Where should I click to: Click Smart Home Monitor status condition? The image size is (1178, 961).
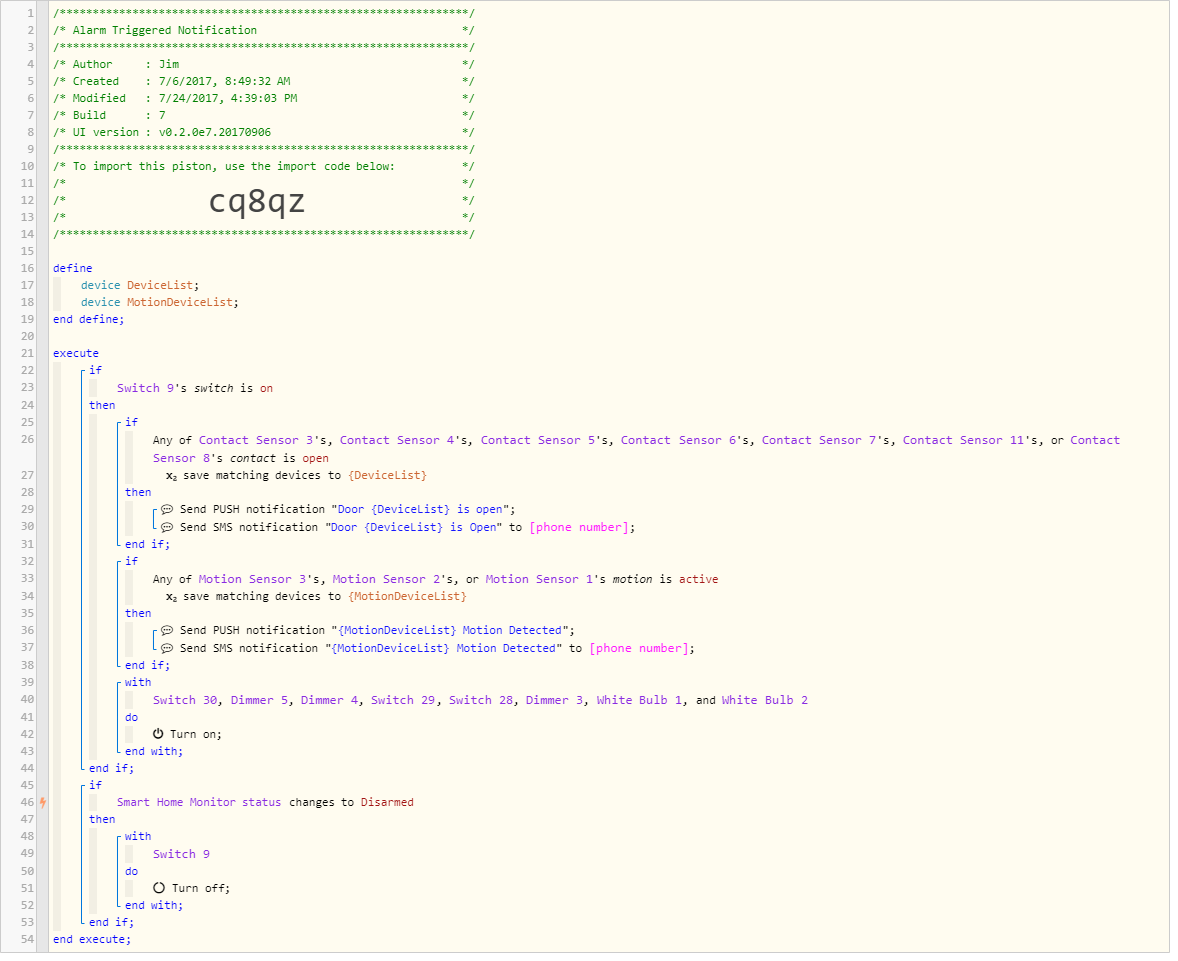[x=199, y=802]
